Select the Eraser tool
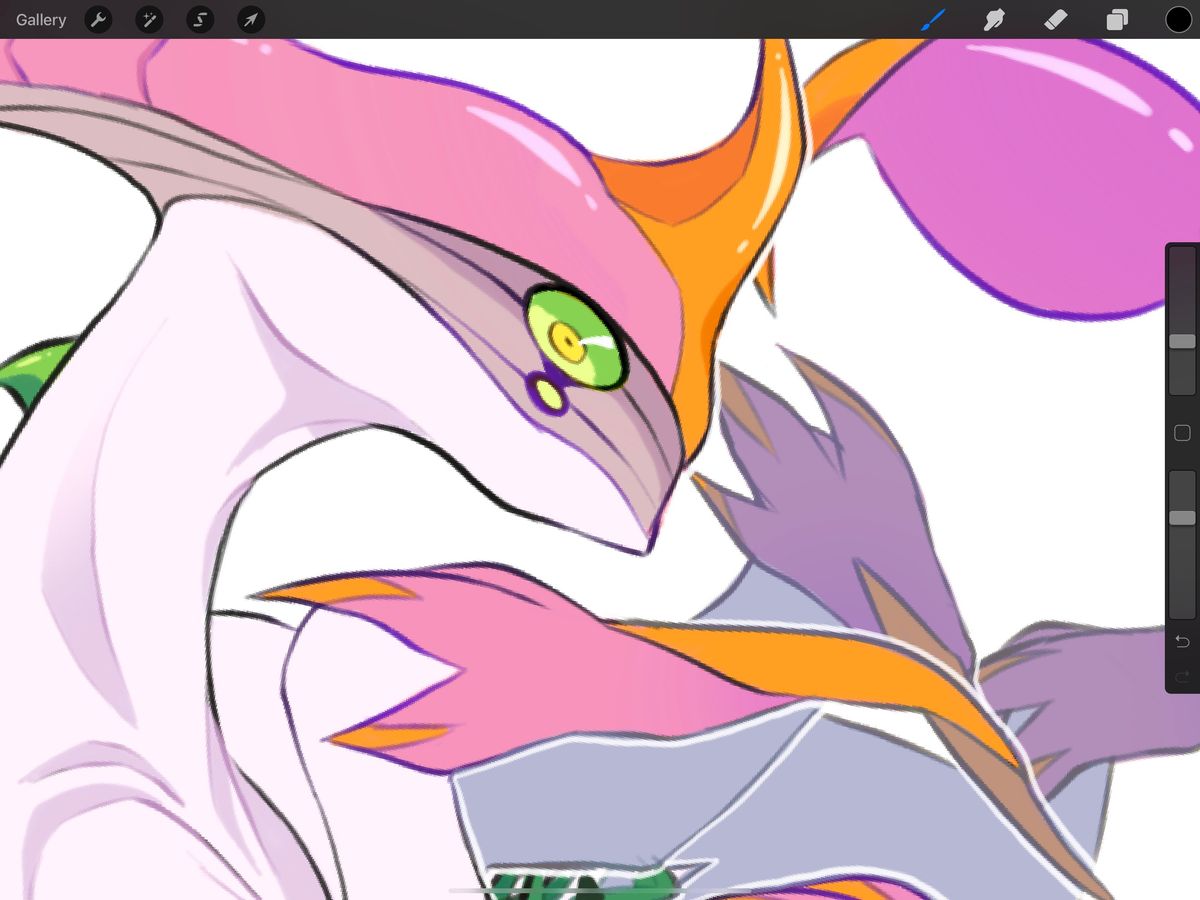The image size is (1200, 900). [1055, 19]
